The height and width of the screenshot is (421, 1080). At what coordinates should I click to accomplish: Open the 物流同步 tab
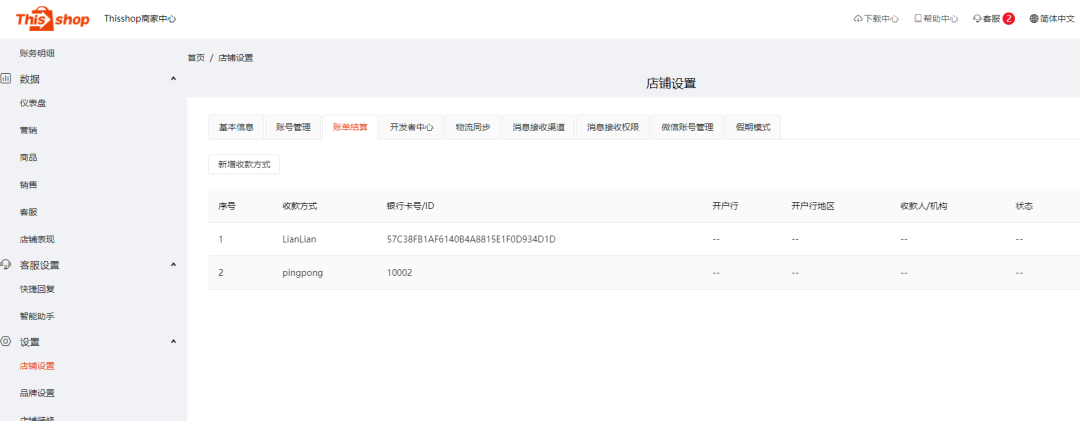tap(473, 127)
